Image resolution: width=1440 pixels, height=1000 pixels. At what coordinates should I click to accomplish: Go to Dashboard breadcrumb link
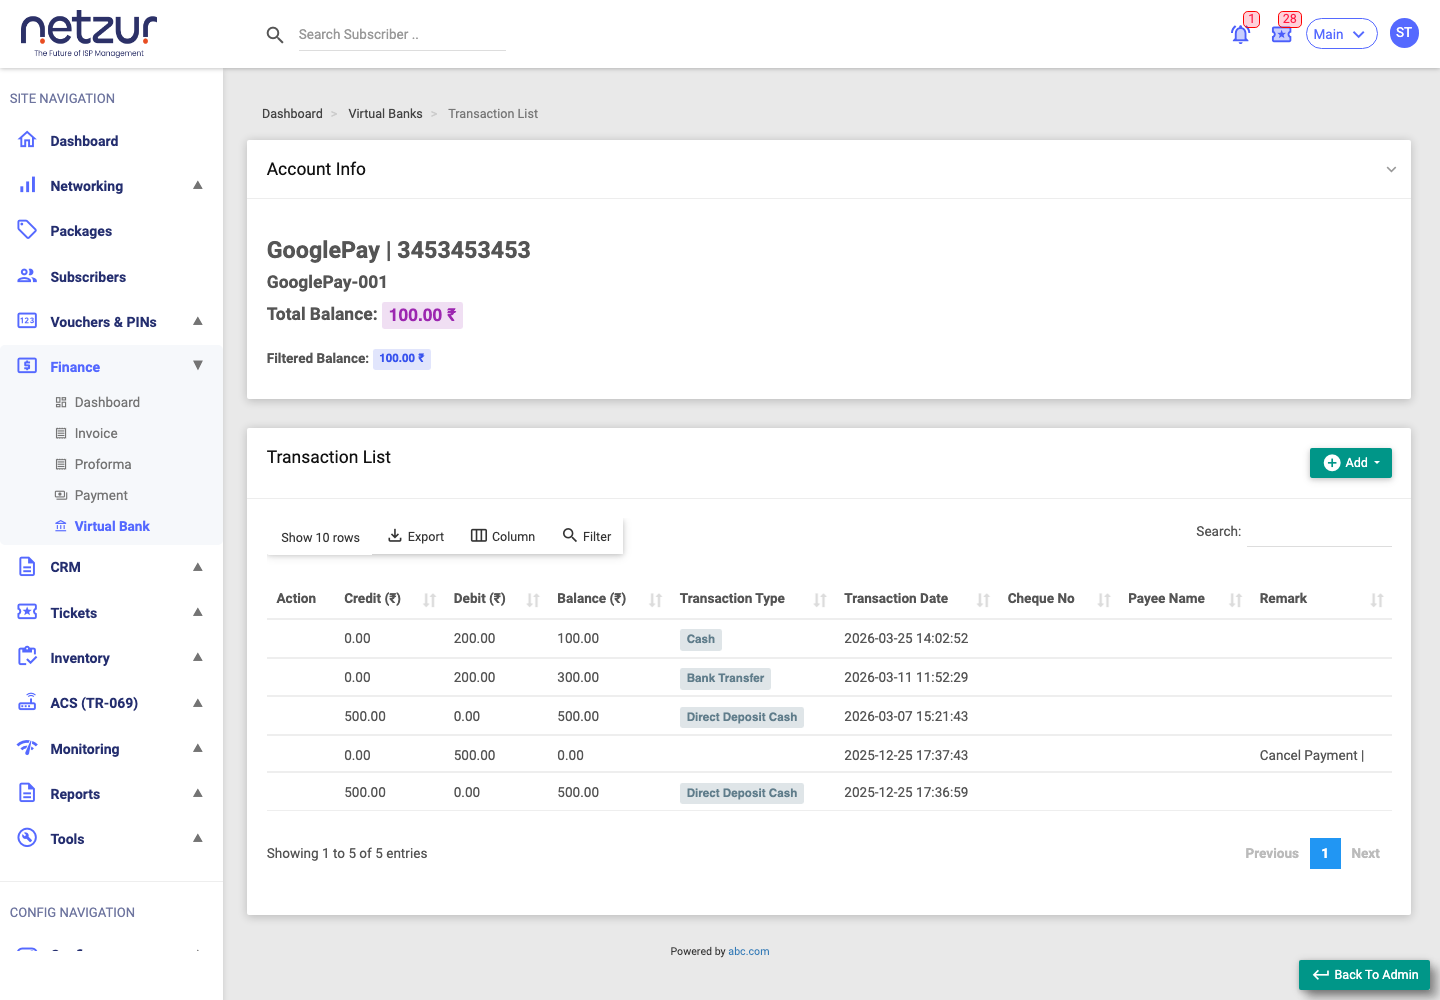[x=292, y=114]
